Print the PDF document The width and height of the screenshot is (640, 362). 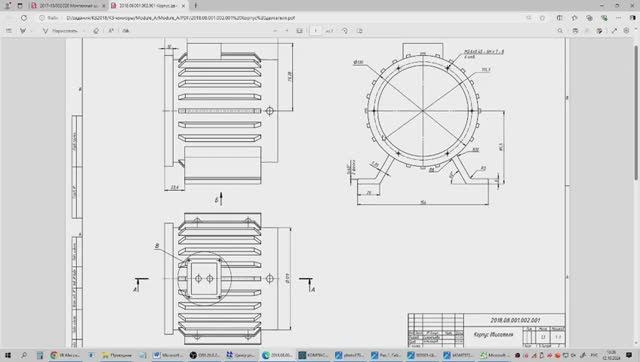click(x=575, y=31)
